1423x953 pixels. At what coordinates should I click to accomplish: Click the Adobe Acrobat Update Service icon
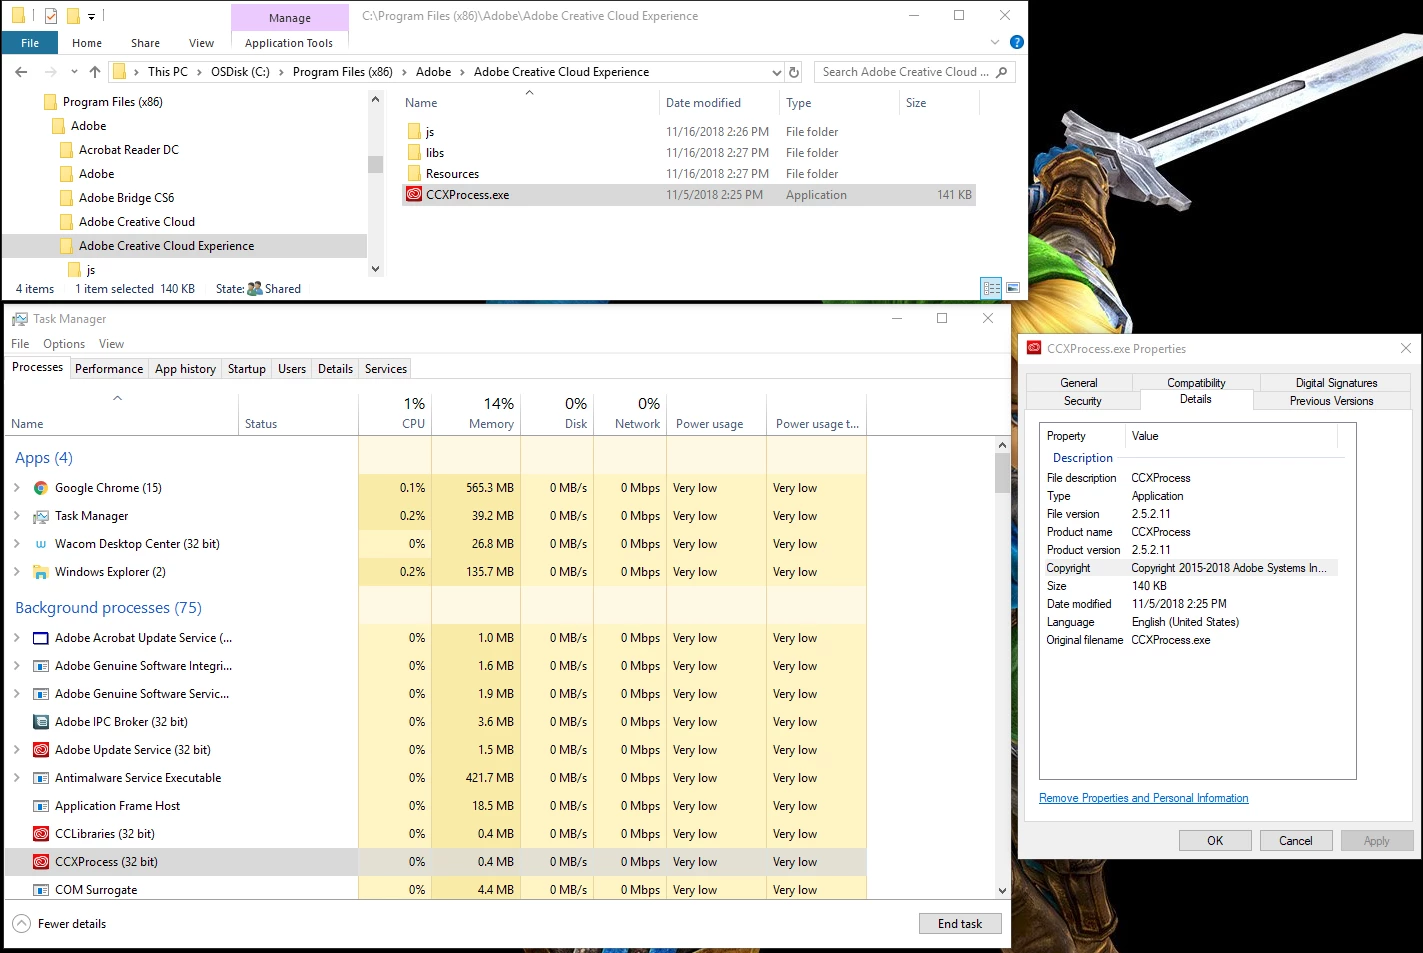[41, 638]
